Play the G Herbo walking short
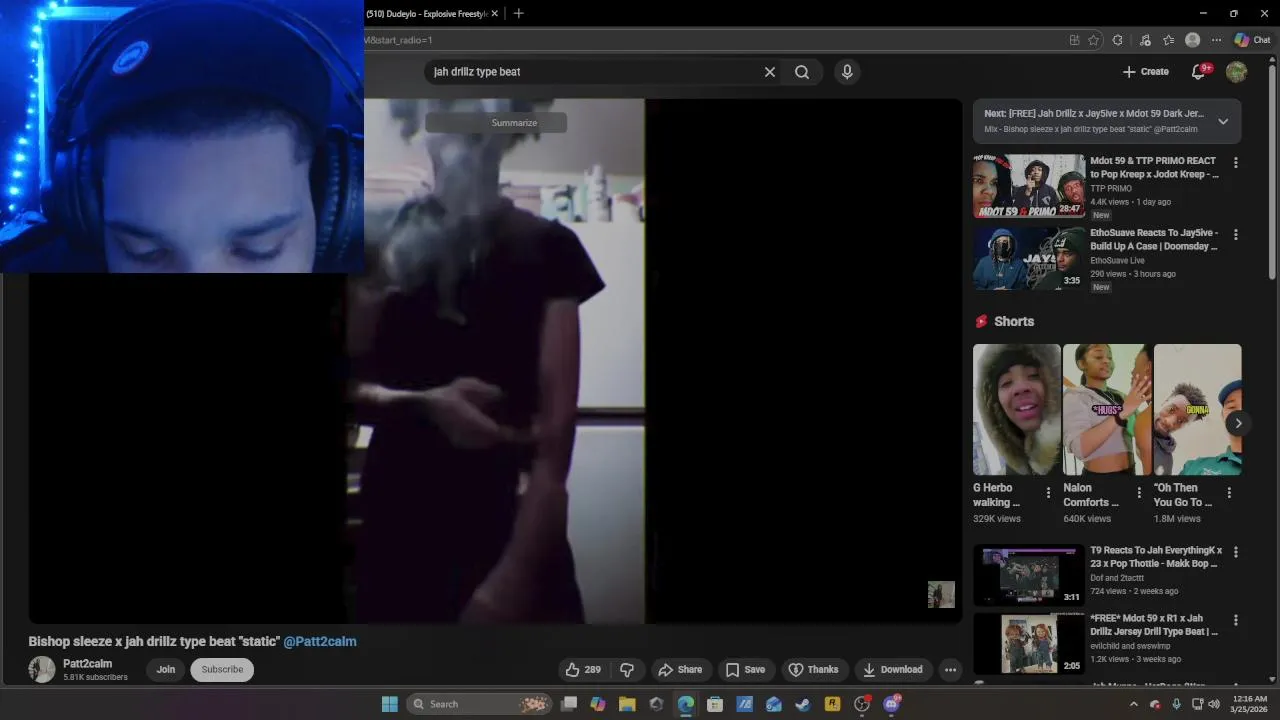 coord(1017,410)
